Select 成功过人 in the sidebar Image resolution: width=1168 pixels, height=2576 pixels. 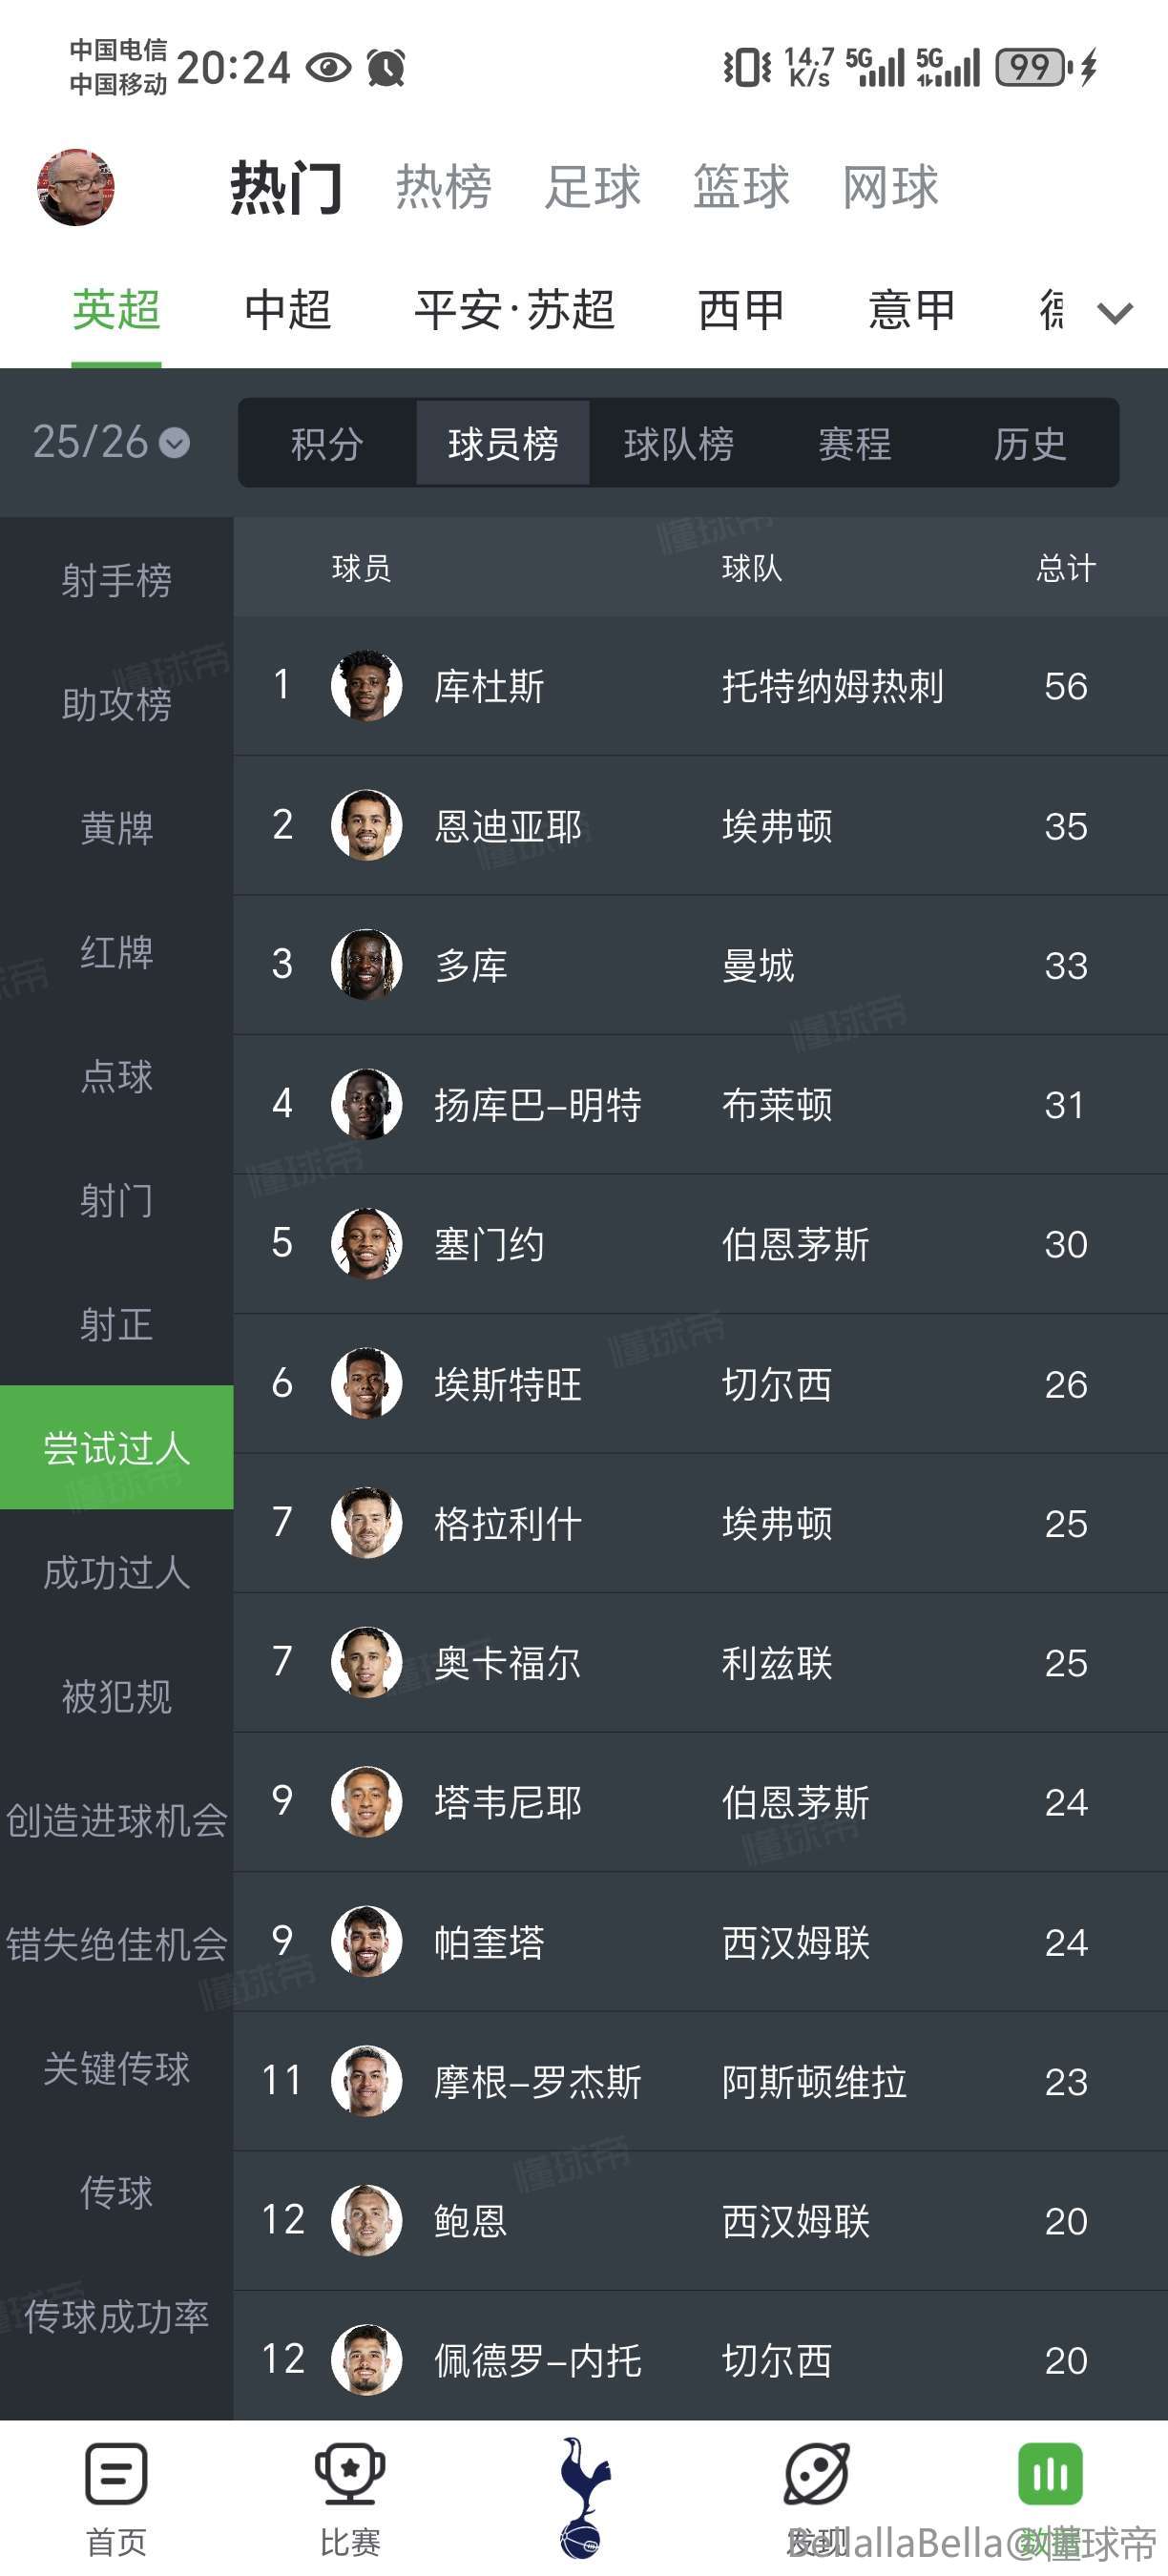116,1572
